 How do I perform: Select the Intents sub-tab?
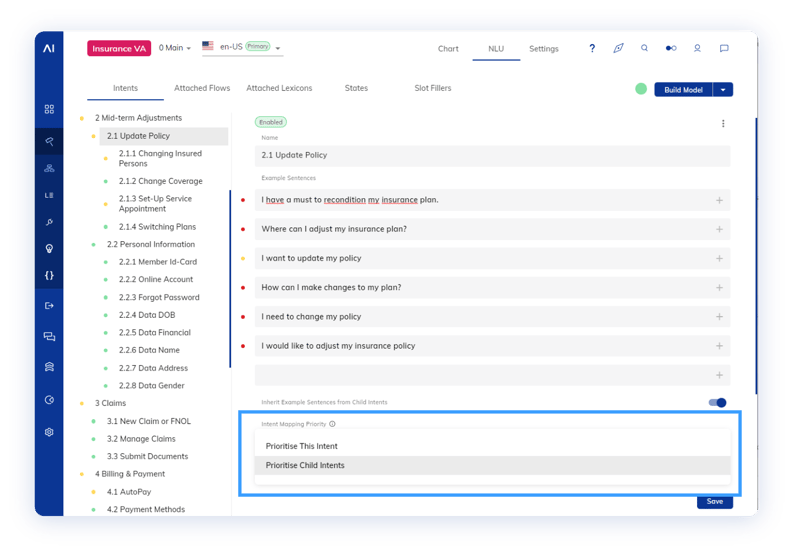(125, 88)
